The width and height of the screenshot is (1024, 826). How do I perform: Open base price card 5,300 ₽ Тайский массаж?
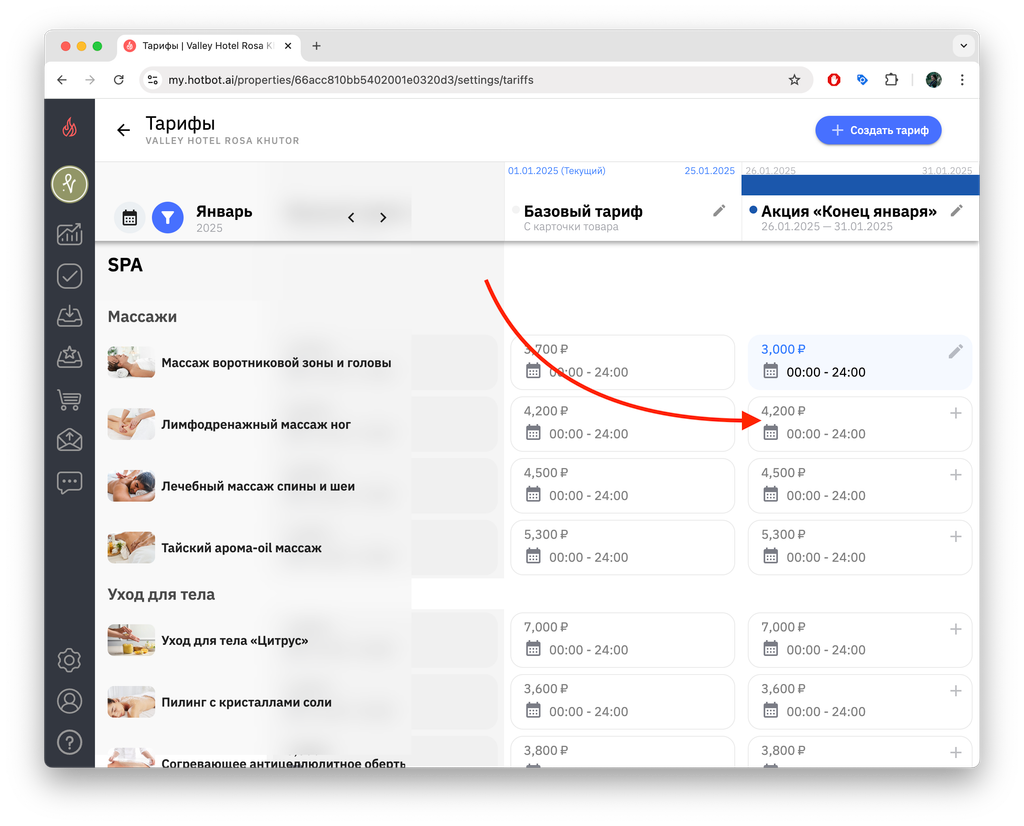point(622,547)
